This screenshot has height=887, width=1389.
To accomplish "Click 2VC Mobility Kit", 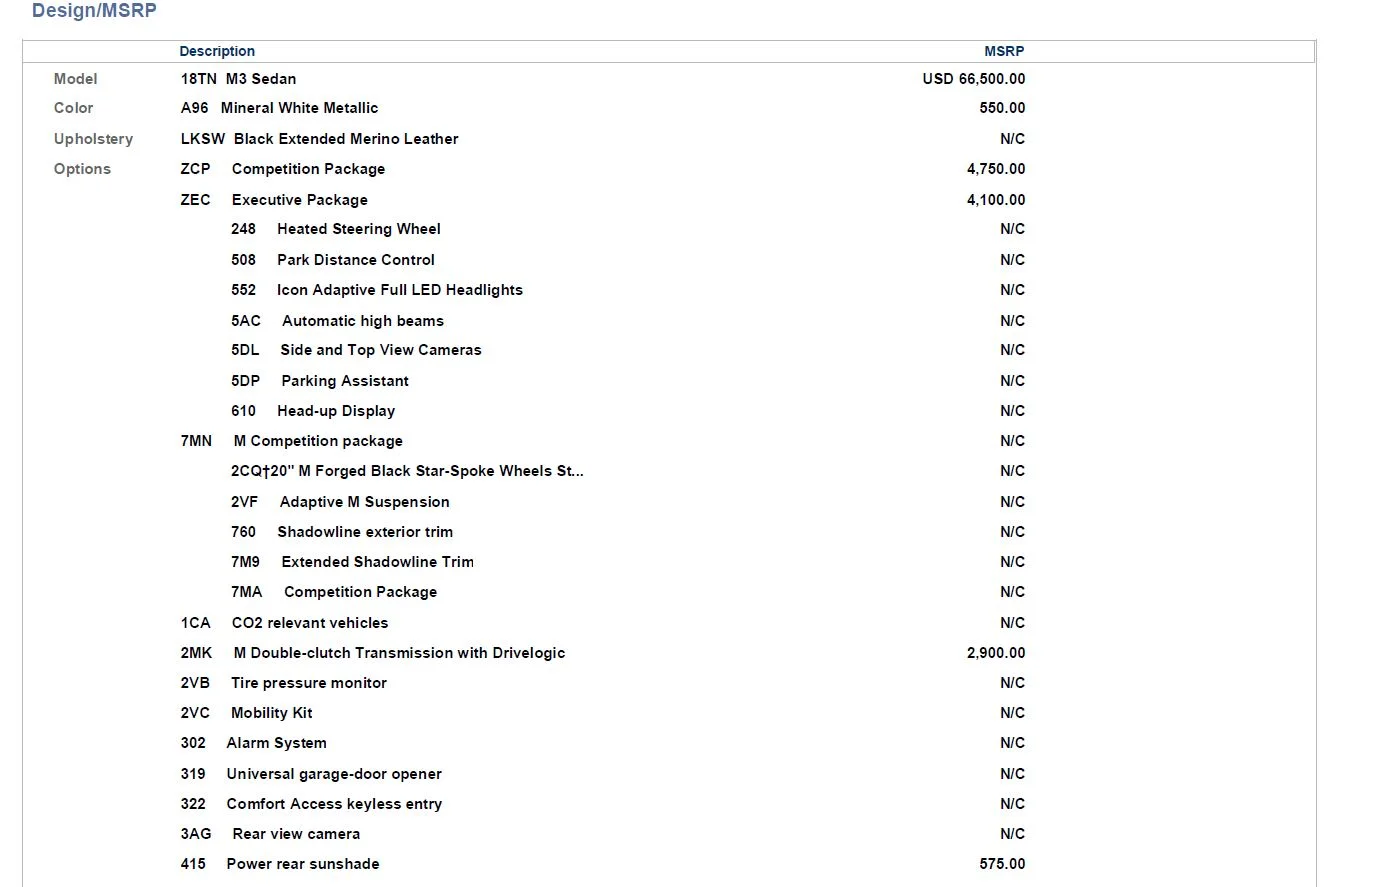I will tap(246, 713).
